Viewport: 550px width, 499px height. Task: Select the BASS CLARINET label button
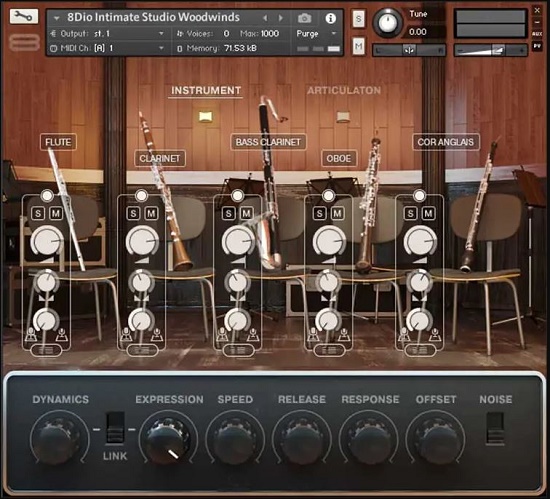tap(268, 142)
